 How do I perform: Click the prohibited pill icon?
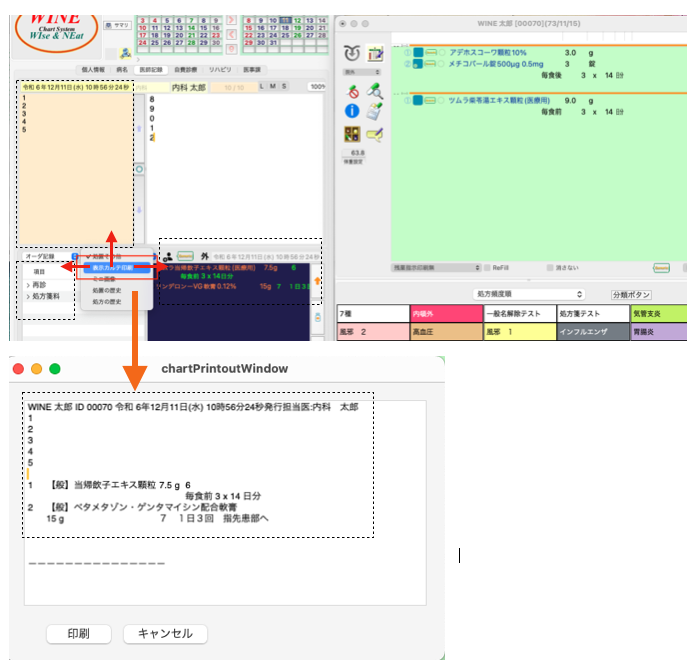(352, 91)
